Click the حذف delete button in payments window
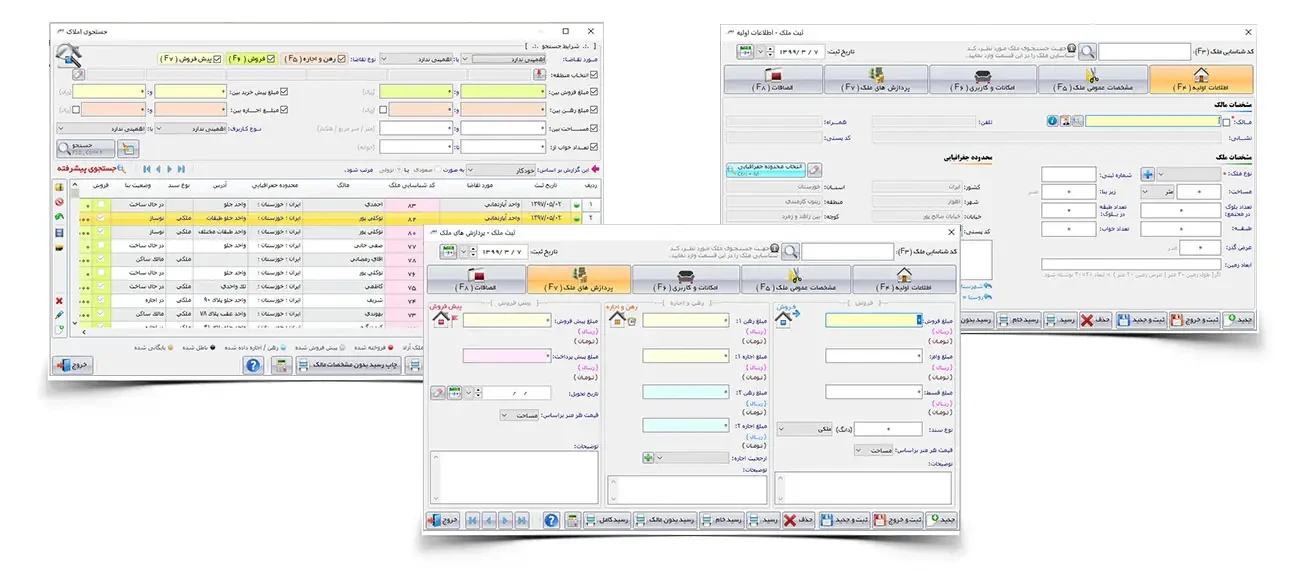 click(x=798, y=521)
